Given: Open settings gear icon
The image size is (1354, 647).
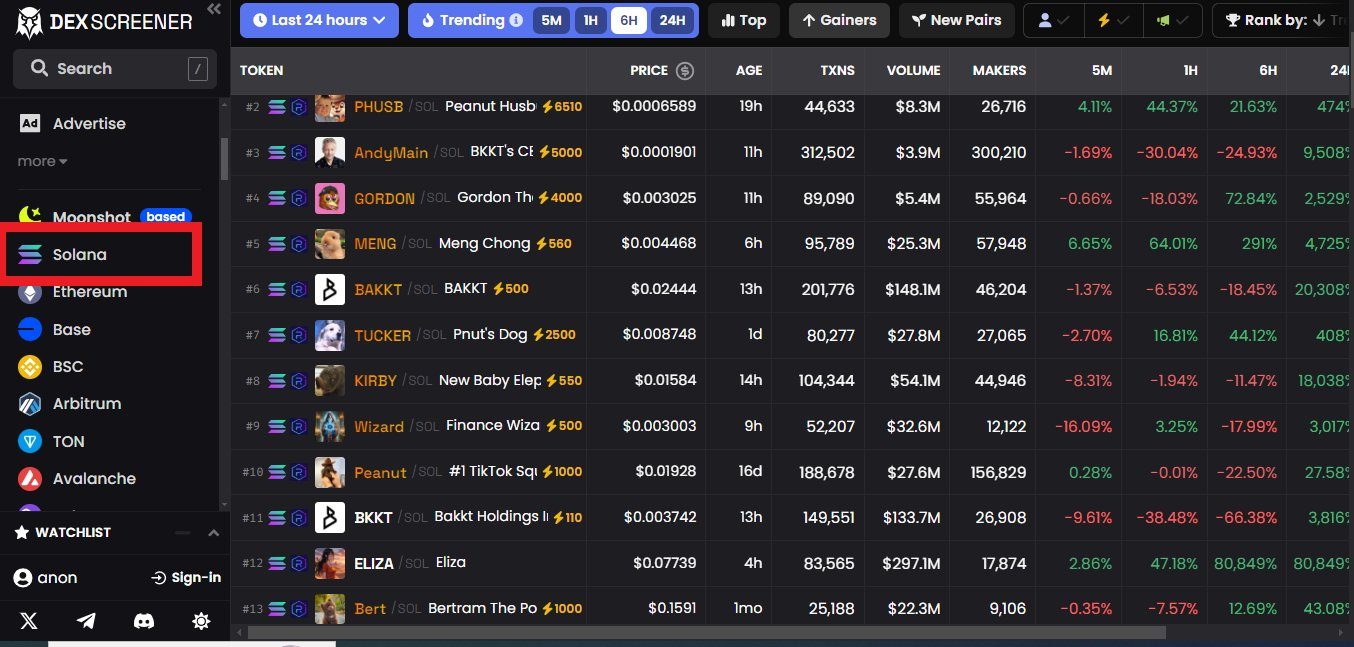Looking at the screenshot, I should tap(201, 621).
